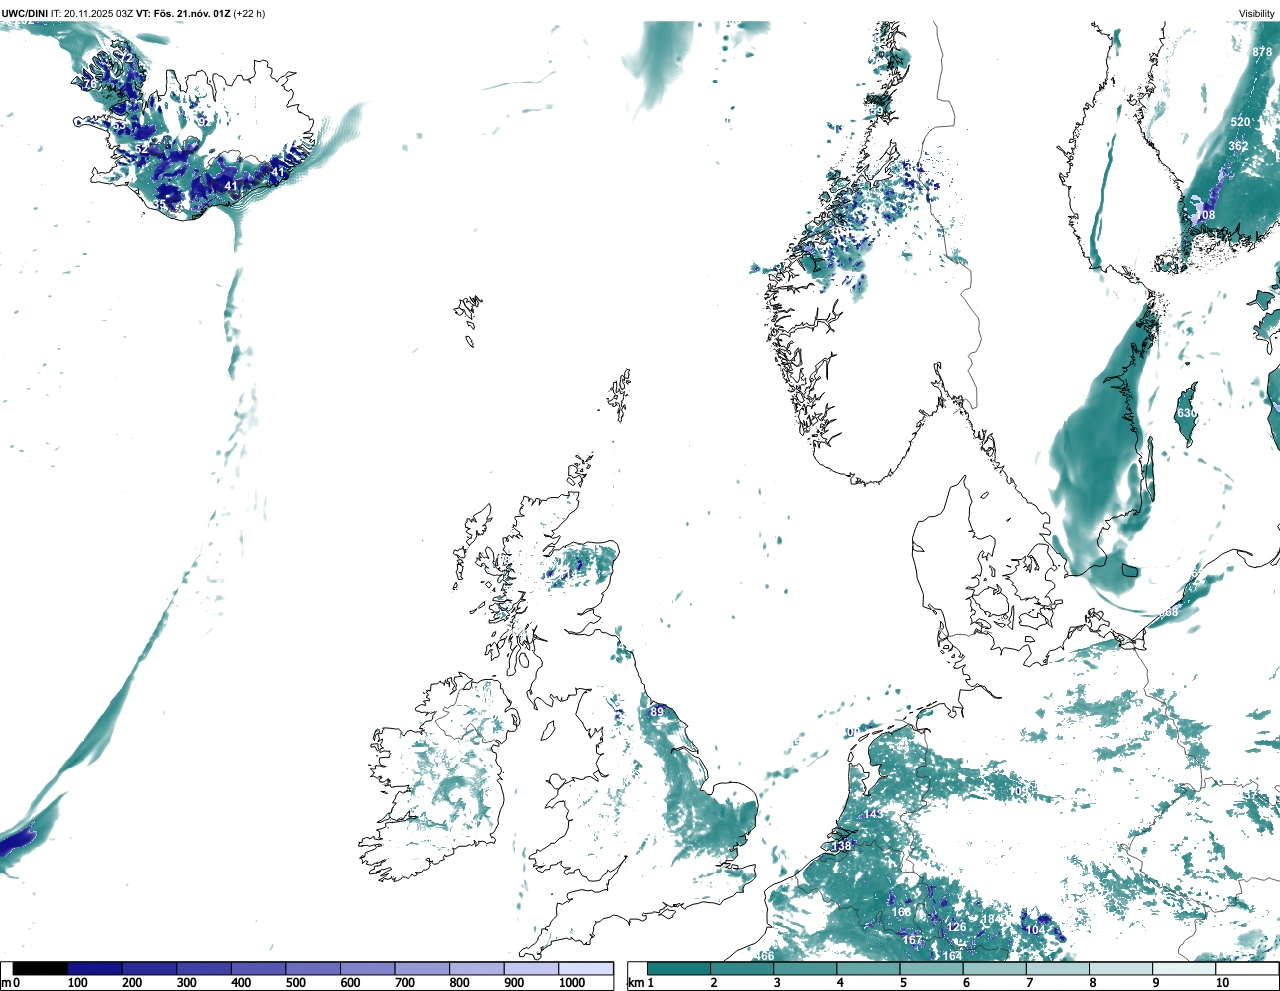
Task: Click the 700–800 m lavender legend swatch
Action: [422, 969]
